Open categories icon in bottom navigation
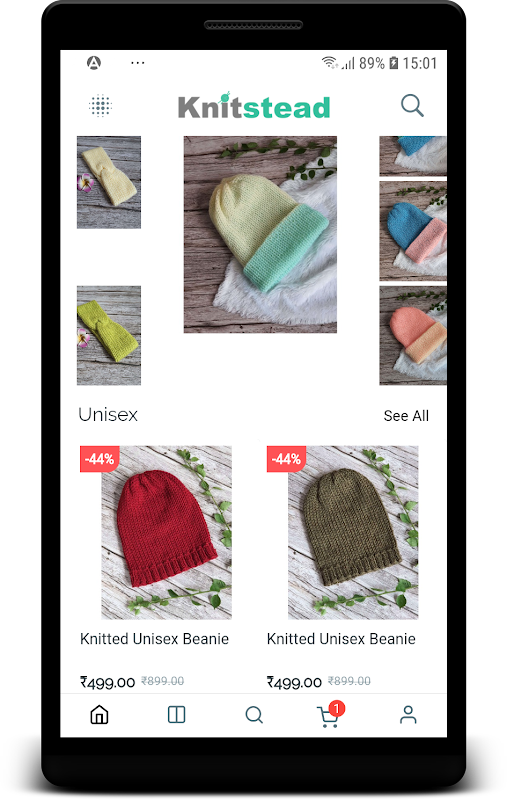 [176, 715]
